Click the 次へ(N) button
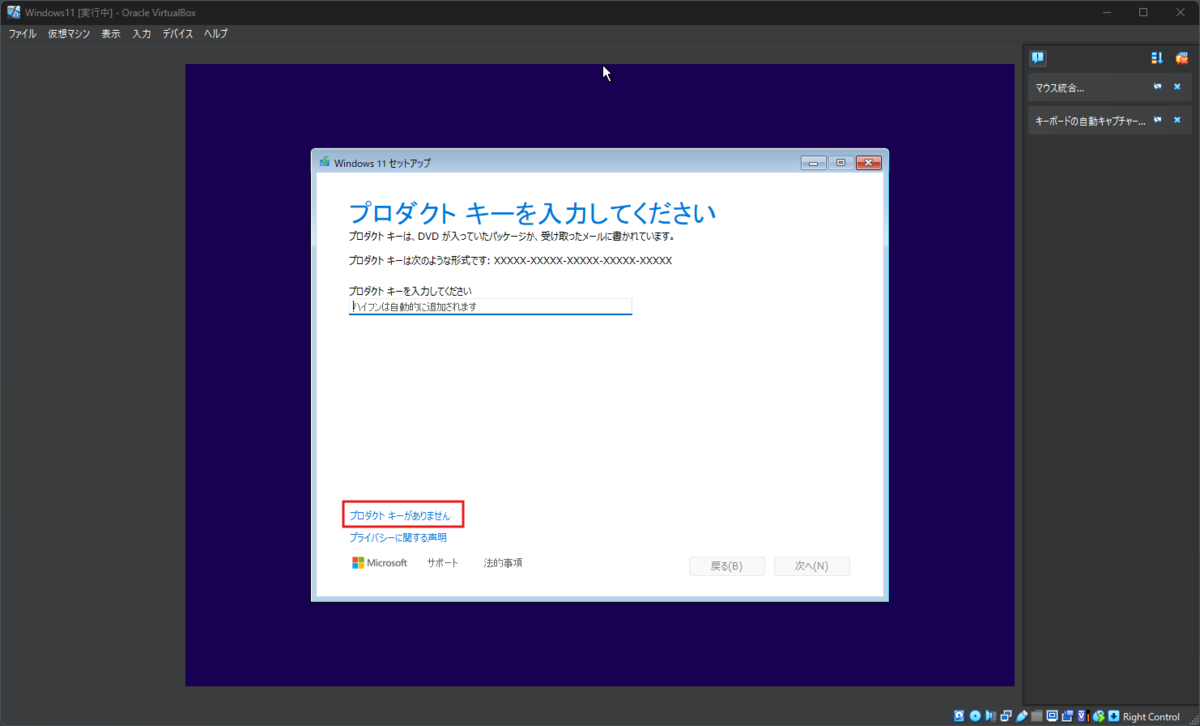 click(812, 566)
